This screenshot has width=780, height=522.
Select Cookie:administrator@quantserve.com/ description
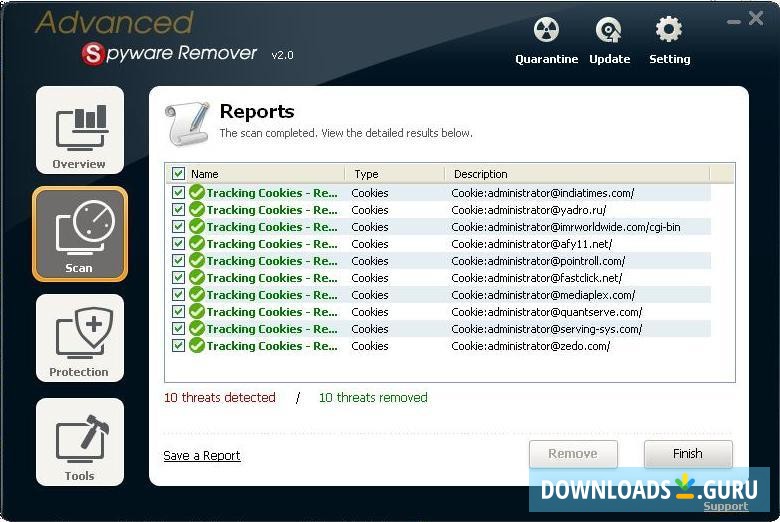coord(546,312)
